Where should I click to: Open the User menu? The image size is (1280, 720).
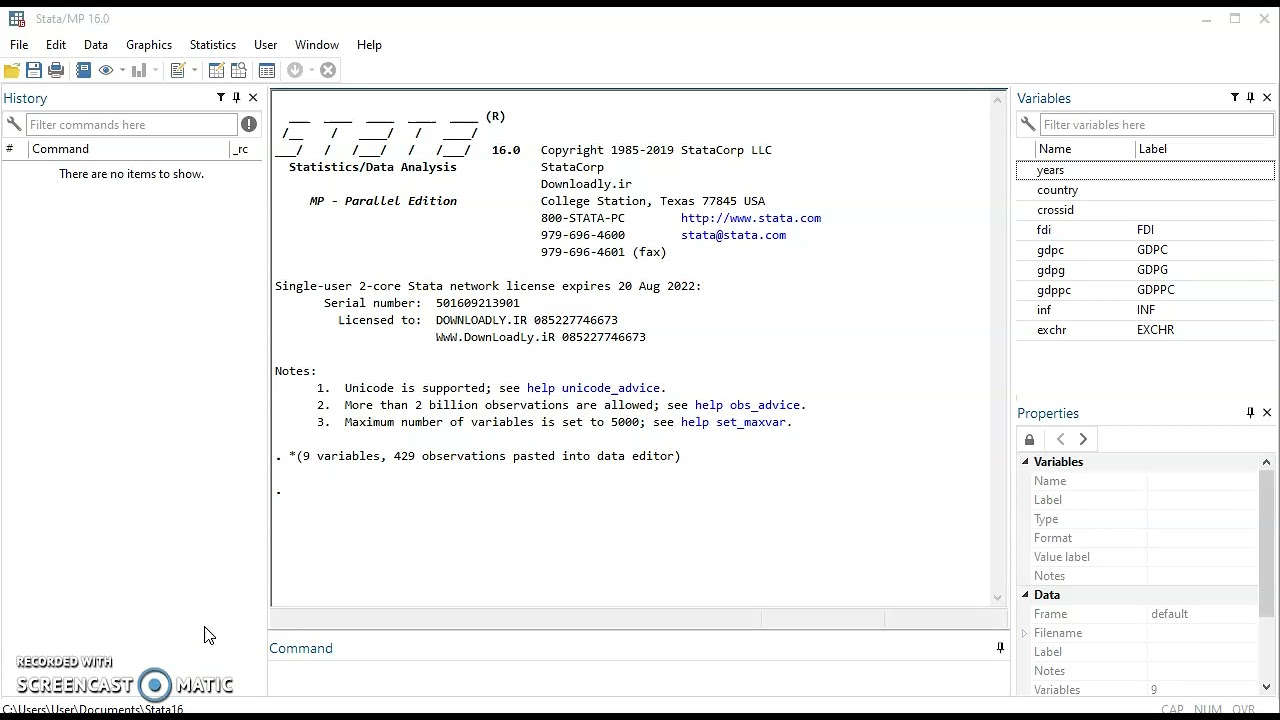point(265,45)
